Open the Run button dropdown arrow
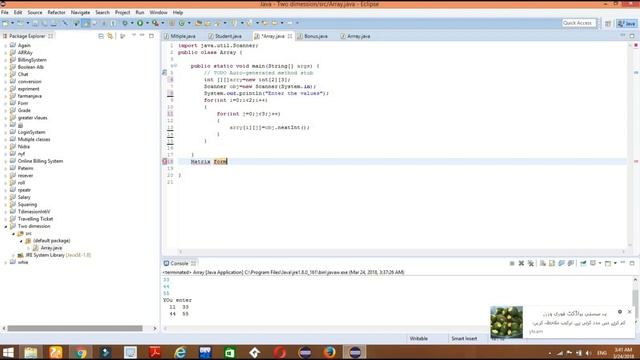 click(x=147, y=23)
